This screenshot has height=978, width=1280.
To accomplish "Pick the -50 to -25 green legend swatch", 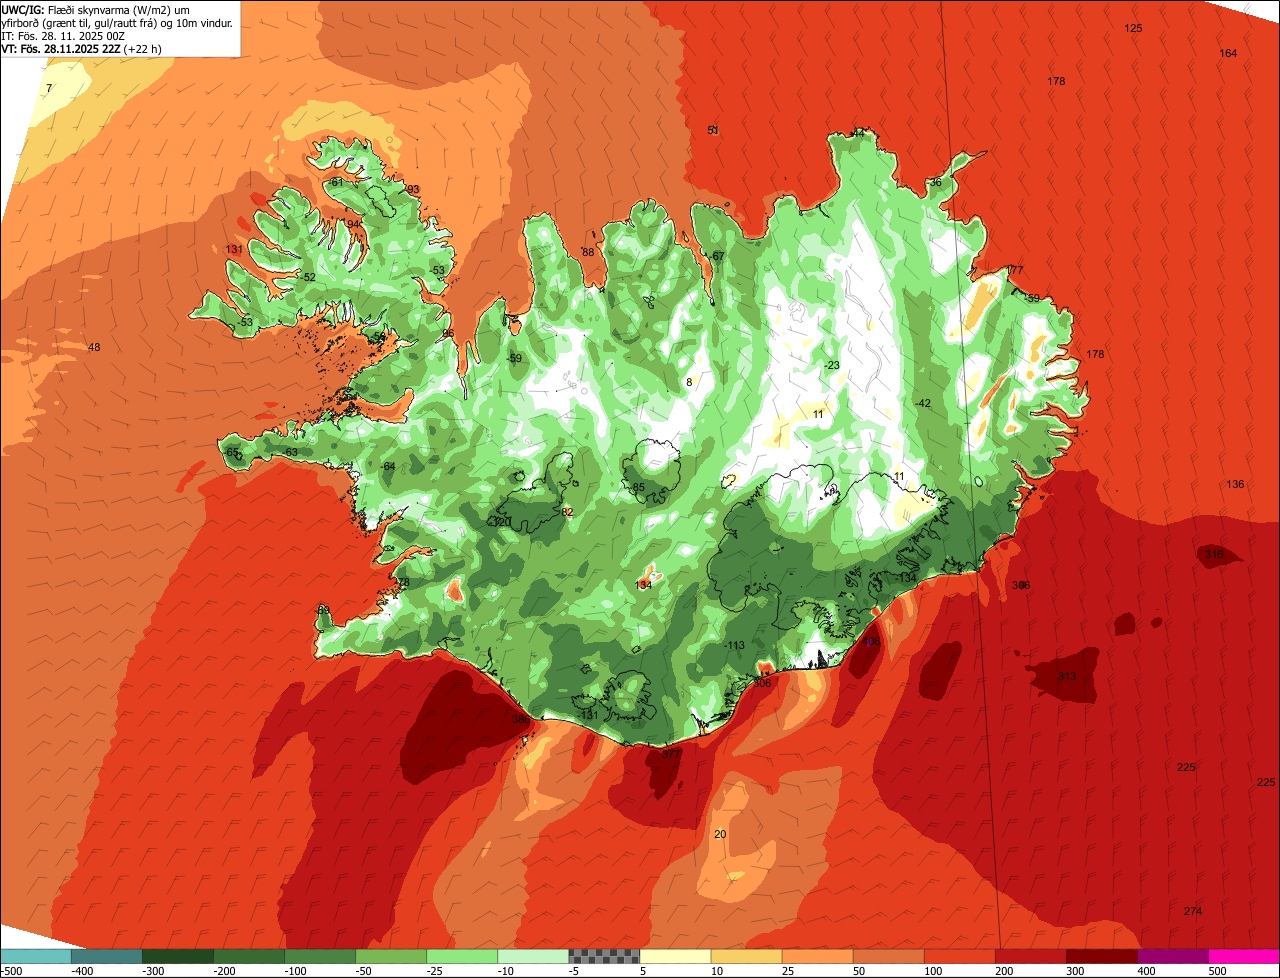I will (x=391, y=956).
